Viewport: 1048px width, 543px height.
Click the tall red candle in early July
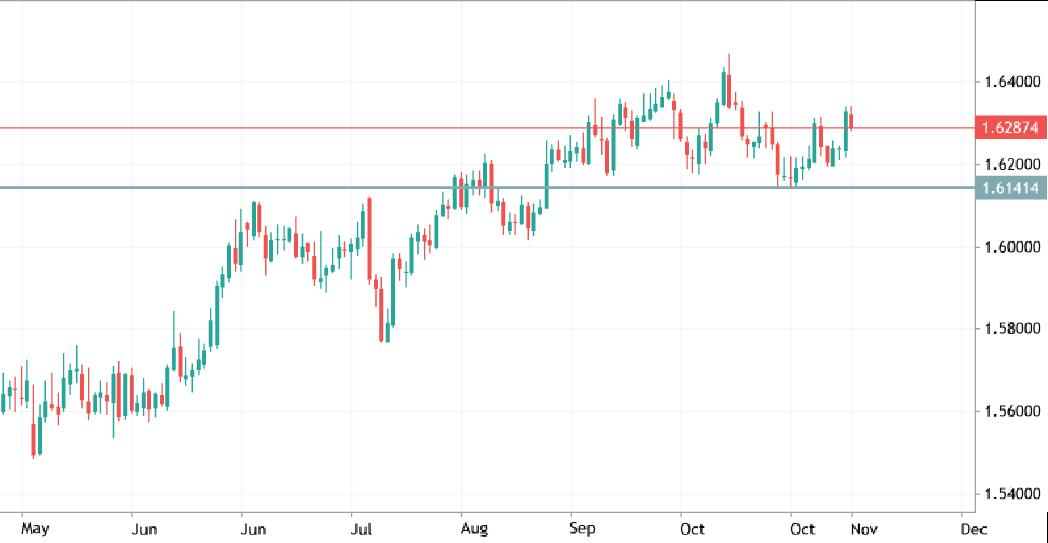click(370, 238)
